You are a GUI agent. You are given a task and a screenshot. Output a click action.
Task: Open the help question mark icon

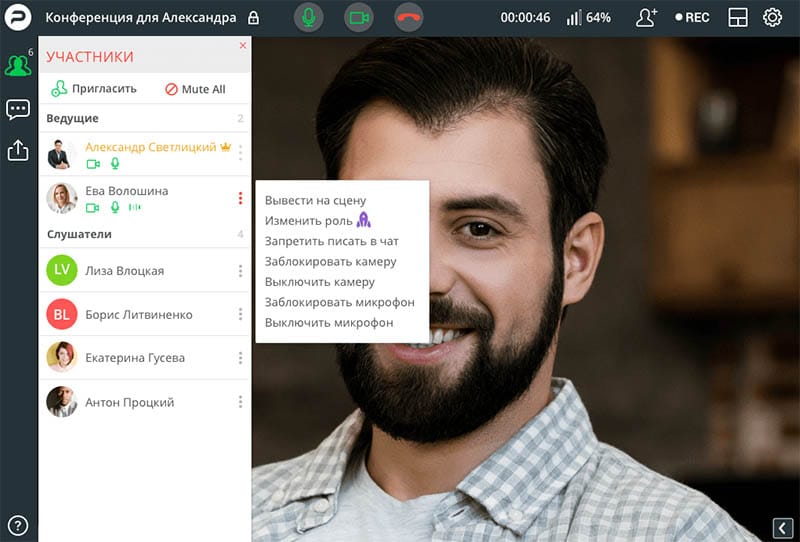coord(18,525)
